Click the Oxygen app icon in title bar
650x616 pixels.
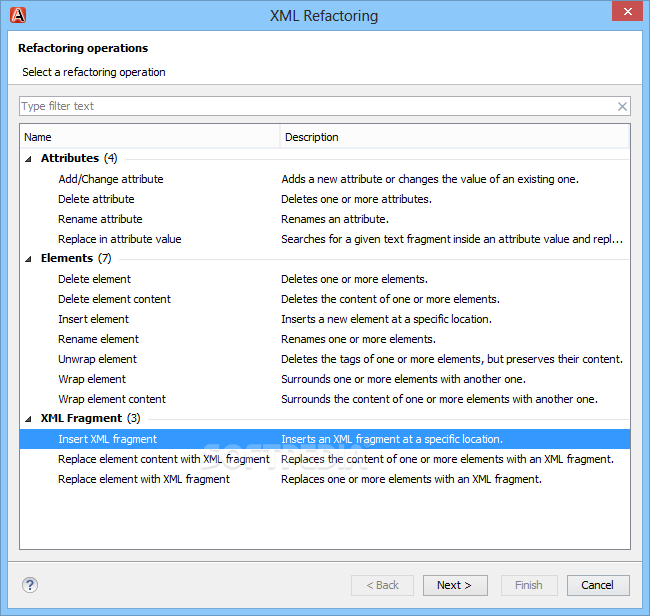click(18, 15)
